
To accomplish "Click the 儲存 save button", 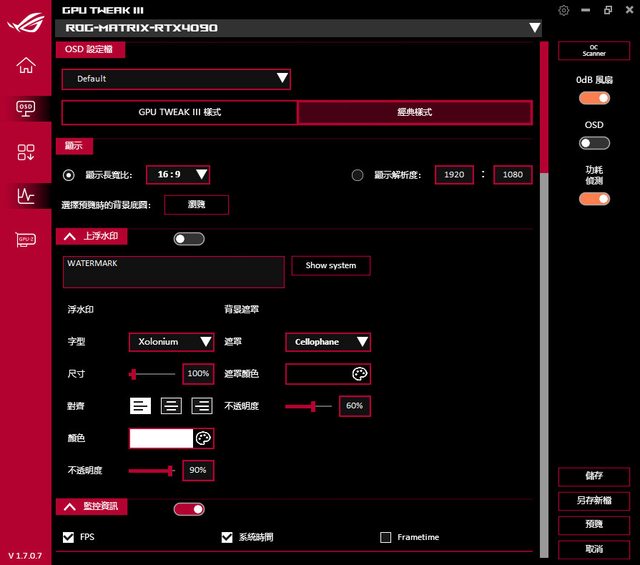I will 594,477.
